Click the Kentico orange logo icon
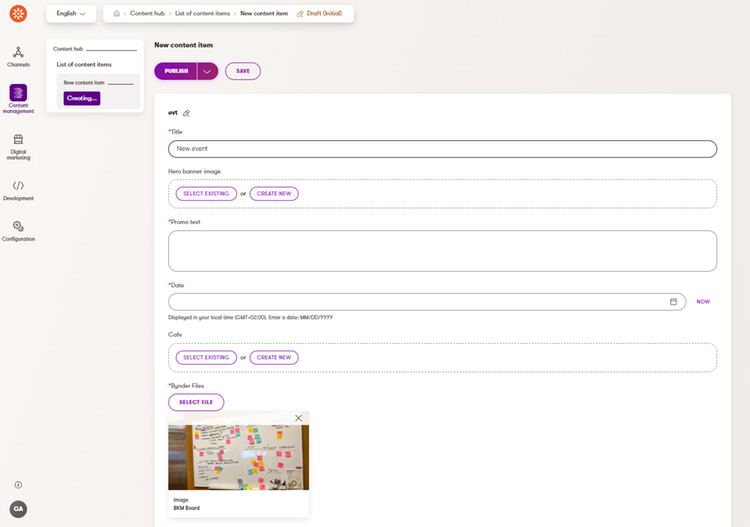The width and height of the screenshot is (750, 527). tap(18, 13)
